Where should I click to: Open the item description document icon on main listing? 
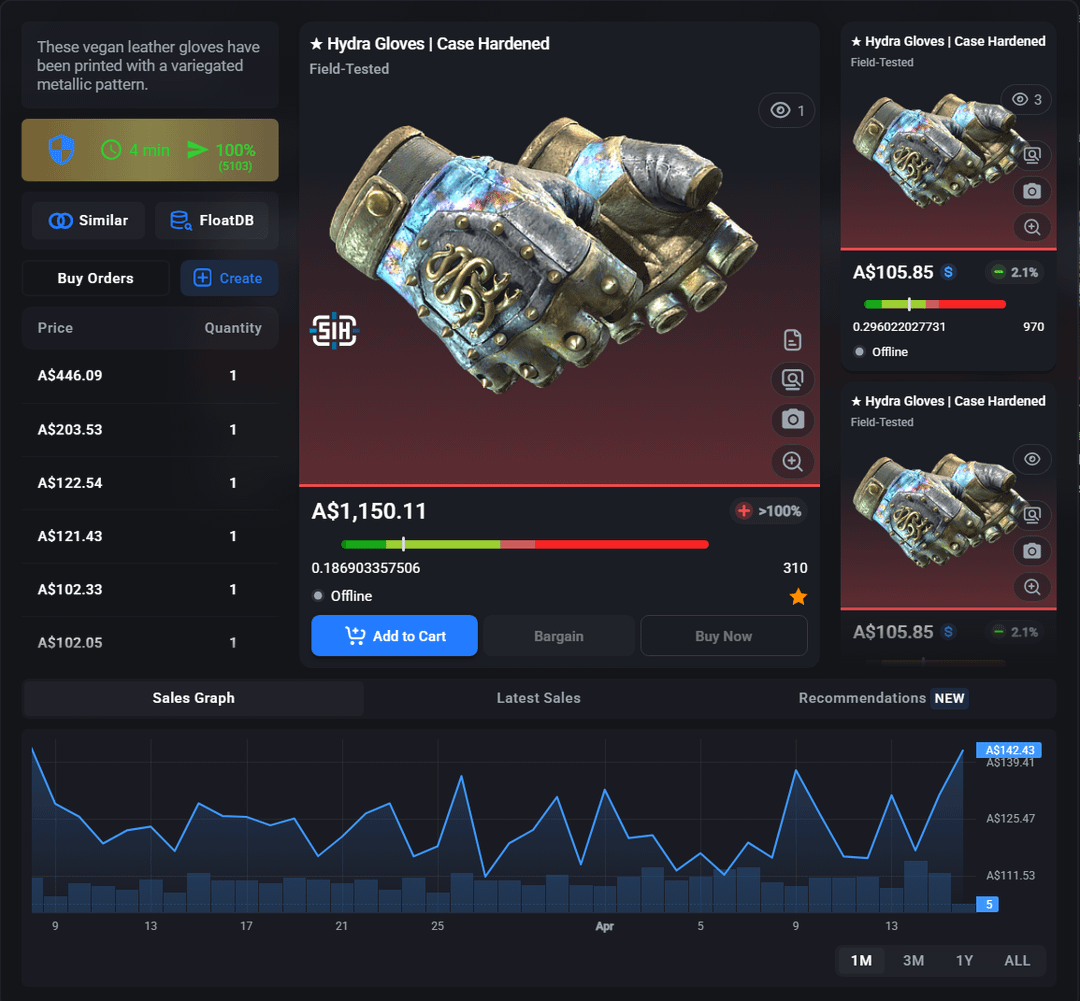[793, 340]
